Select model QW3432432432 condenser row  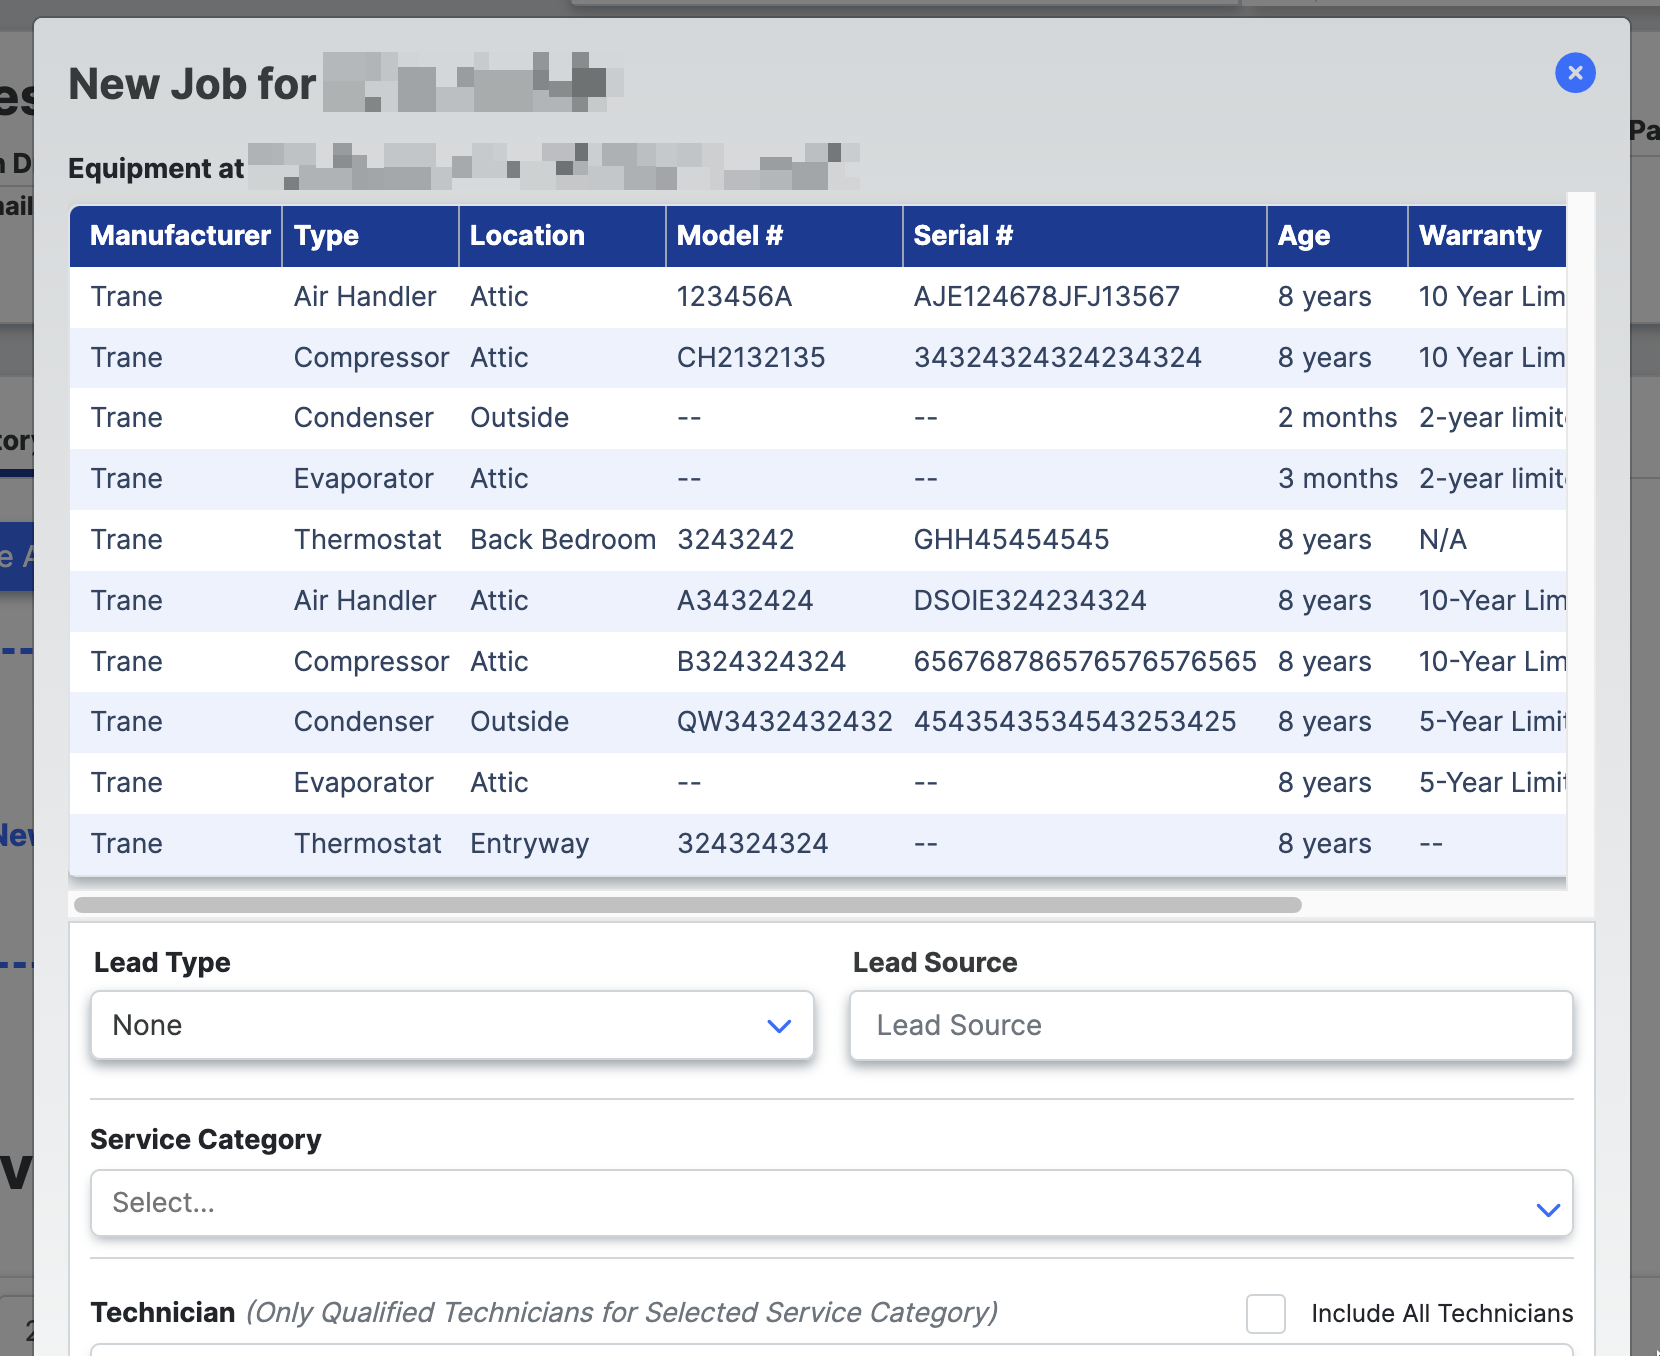pyautogui.click(x=784, y=722)
